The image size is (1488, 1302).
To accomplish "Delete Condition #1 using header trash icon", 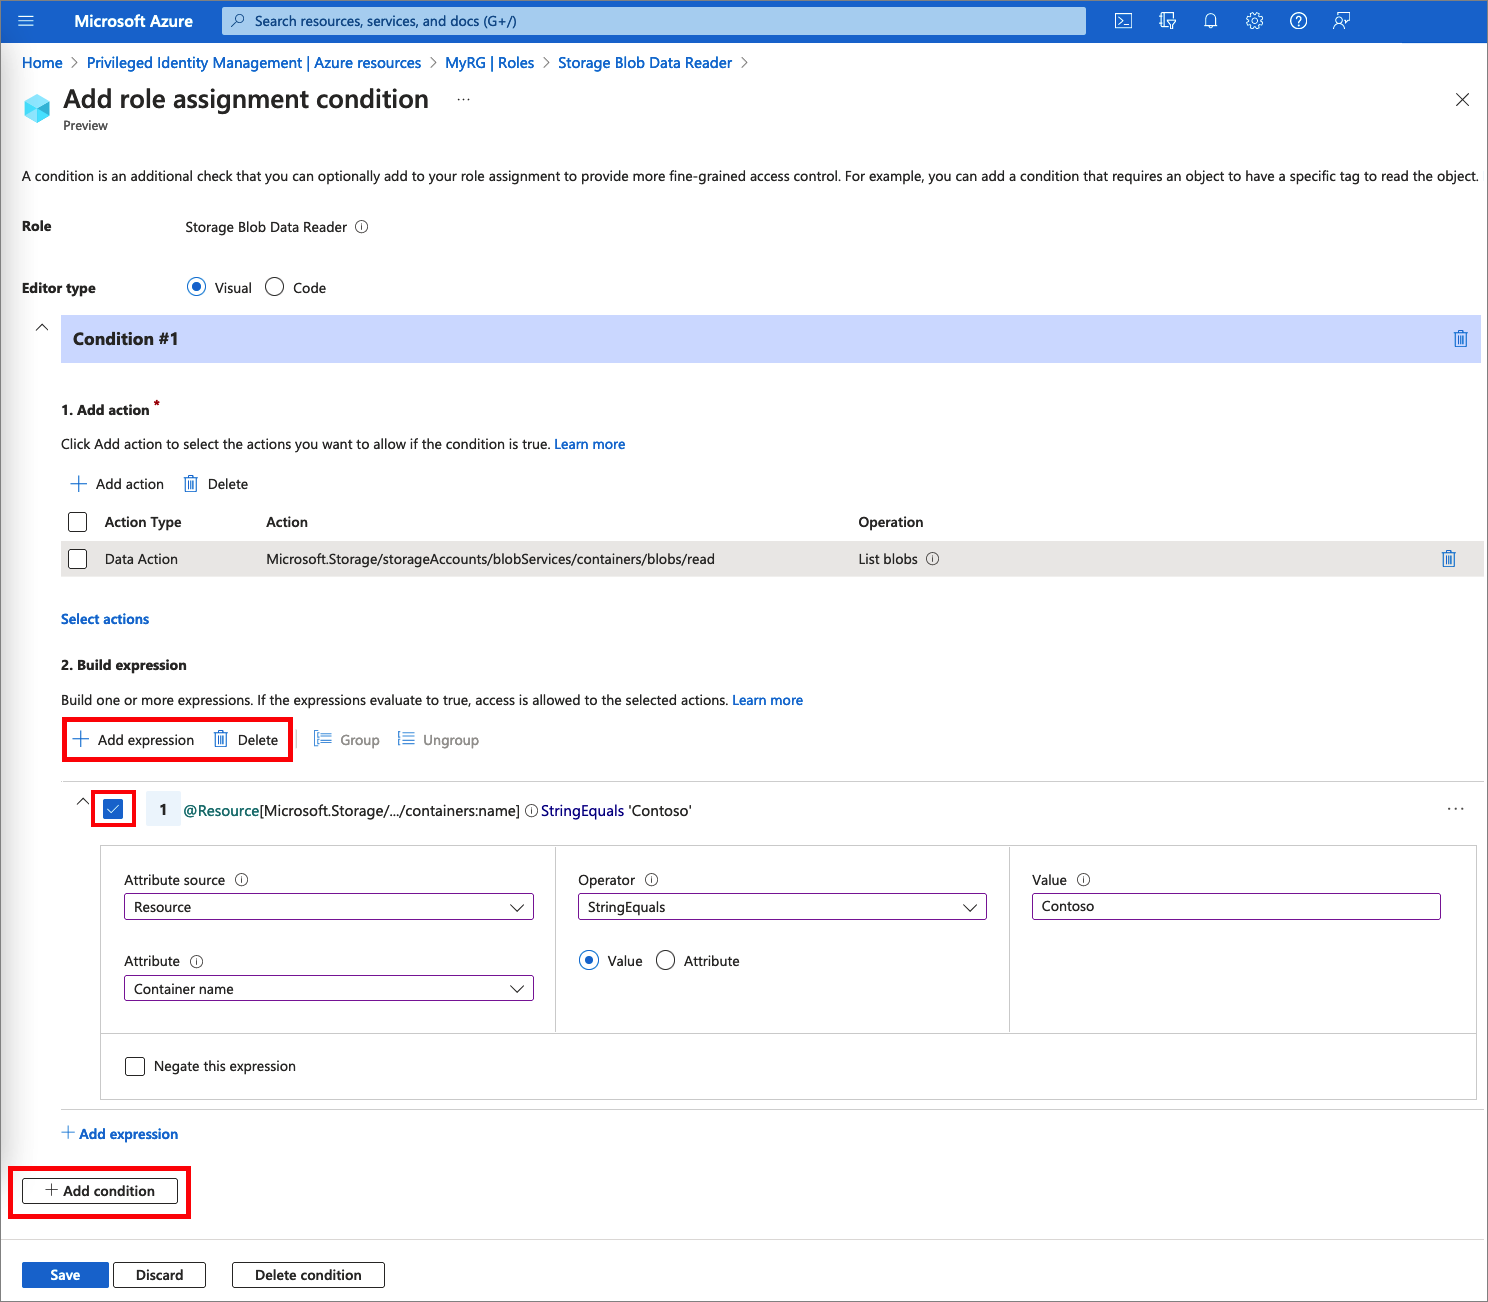I will (1460, 339).
